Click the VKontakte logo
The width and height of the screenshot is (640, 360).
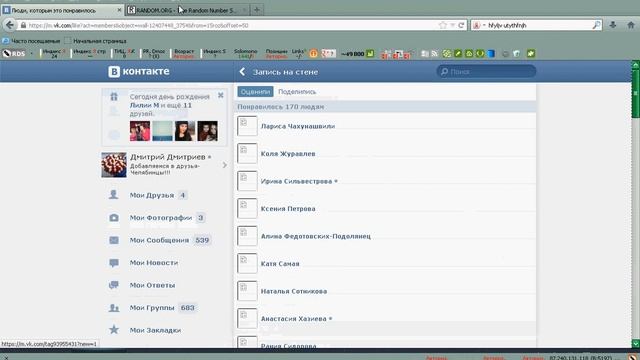[139, 71]
